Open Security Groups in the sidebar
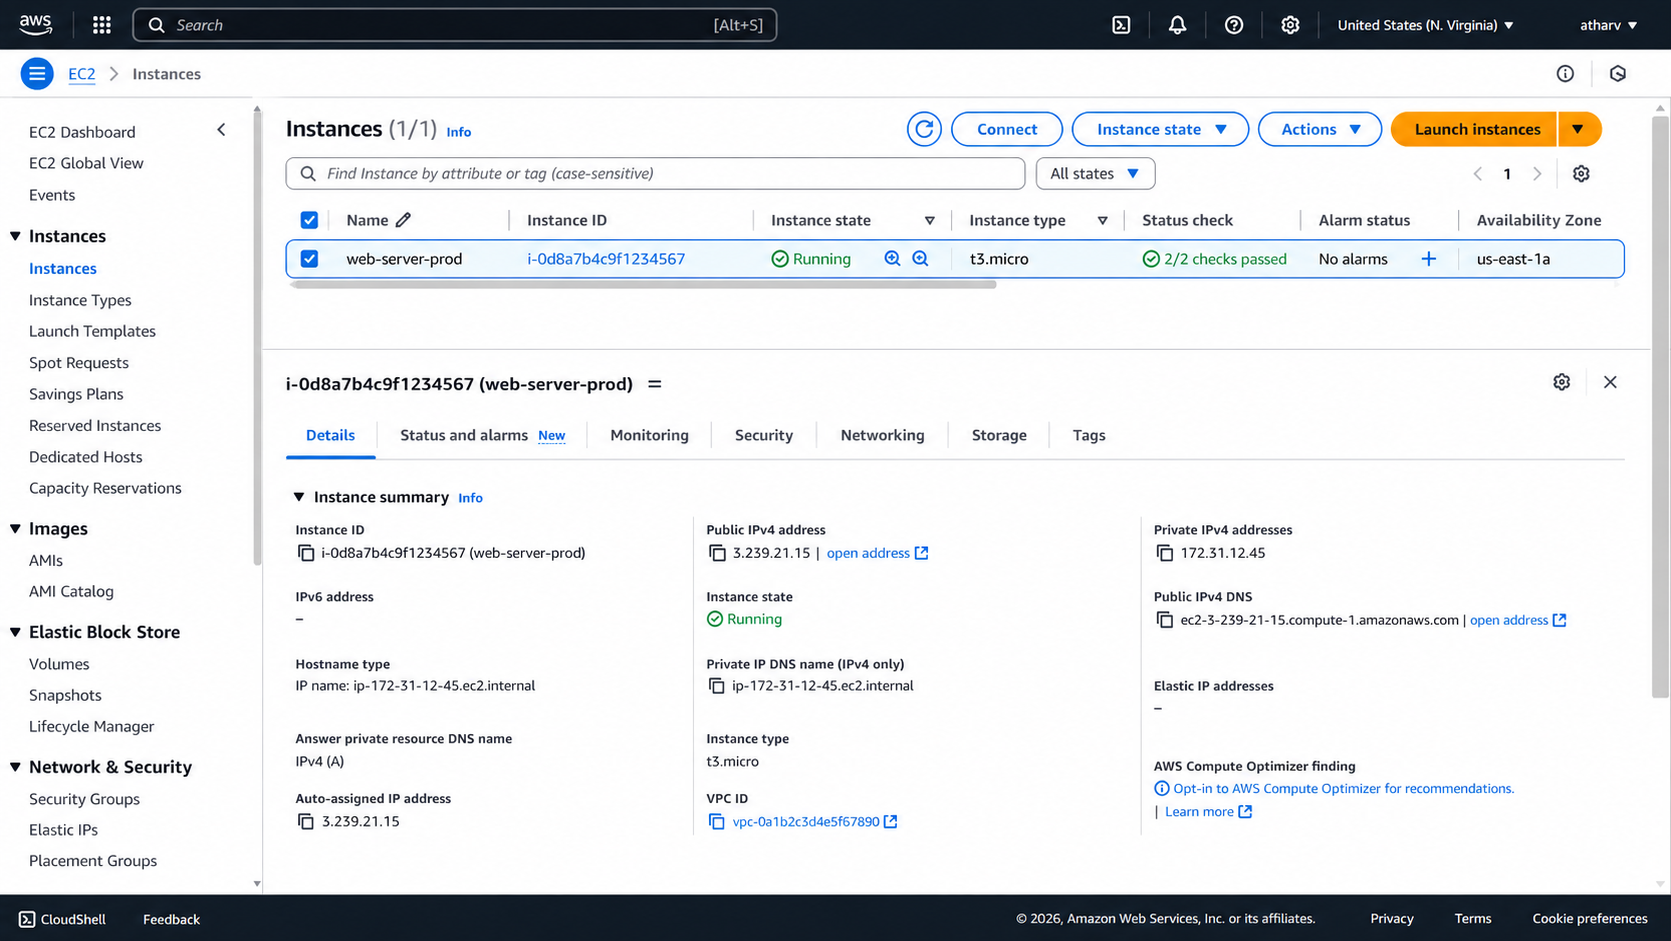Image resolution: width=1671 pixels, height=941 pixels. [84, 799]
